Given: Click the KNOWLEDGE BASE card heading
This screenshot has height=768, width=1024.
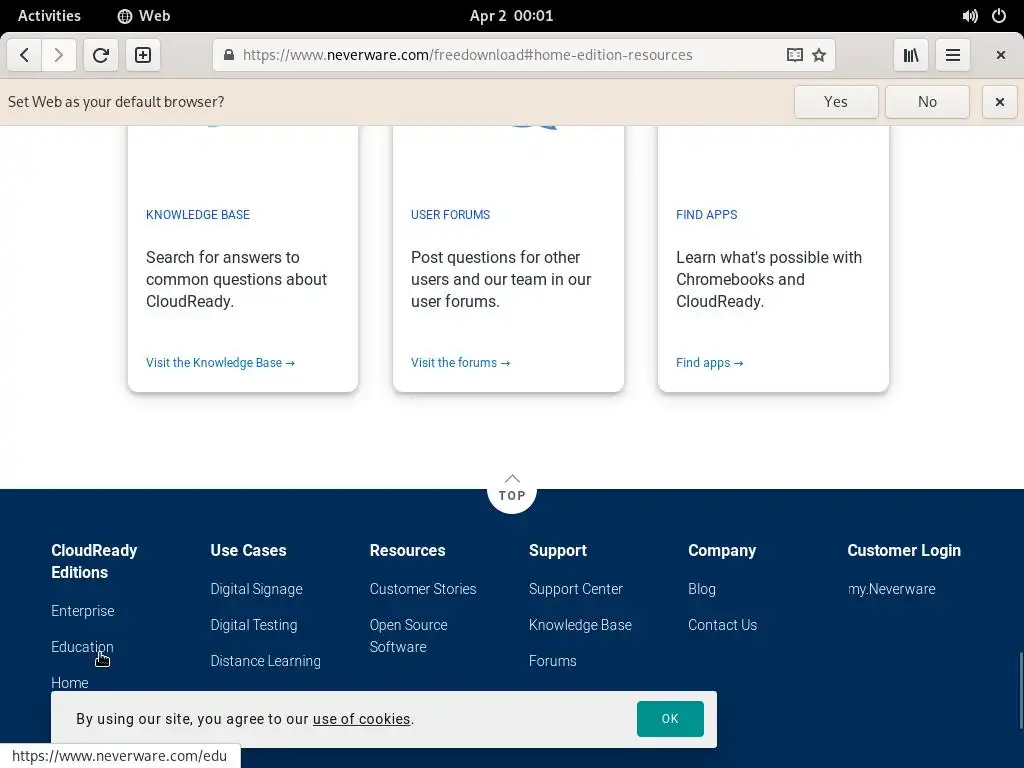Looking at the screenshot, I should [198, 215].
